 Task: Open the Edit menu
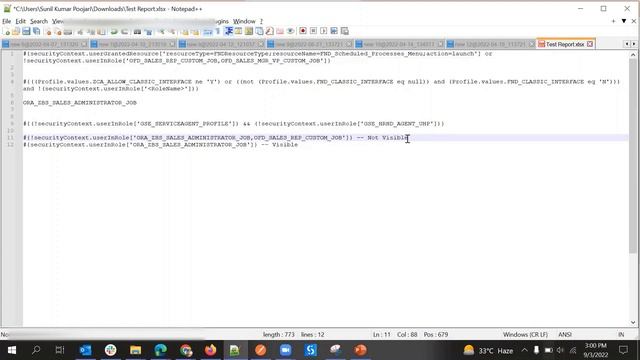click(x=20, y=21)
